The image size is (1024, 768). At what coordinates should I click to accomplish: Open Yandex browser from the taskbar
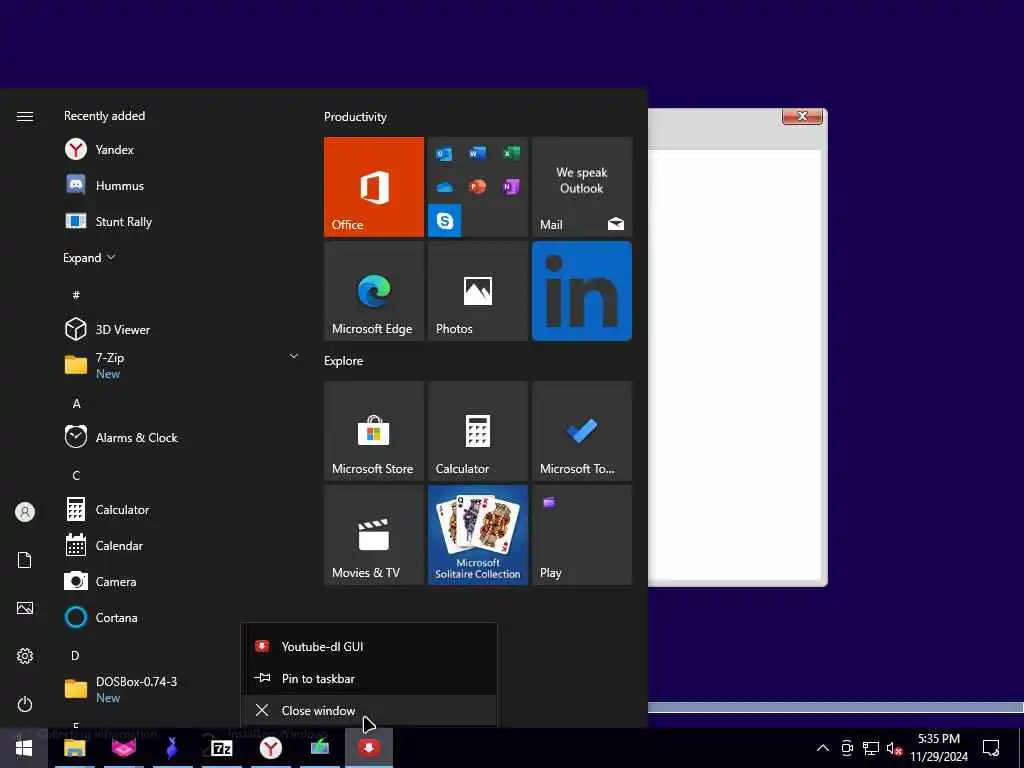[270, 748]
